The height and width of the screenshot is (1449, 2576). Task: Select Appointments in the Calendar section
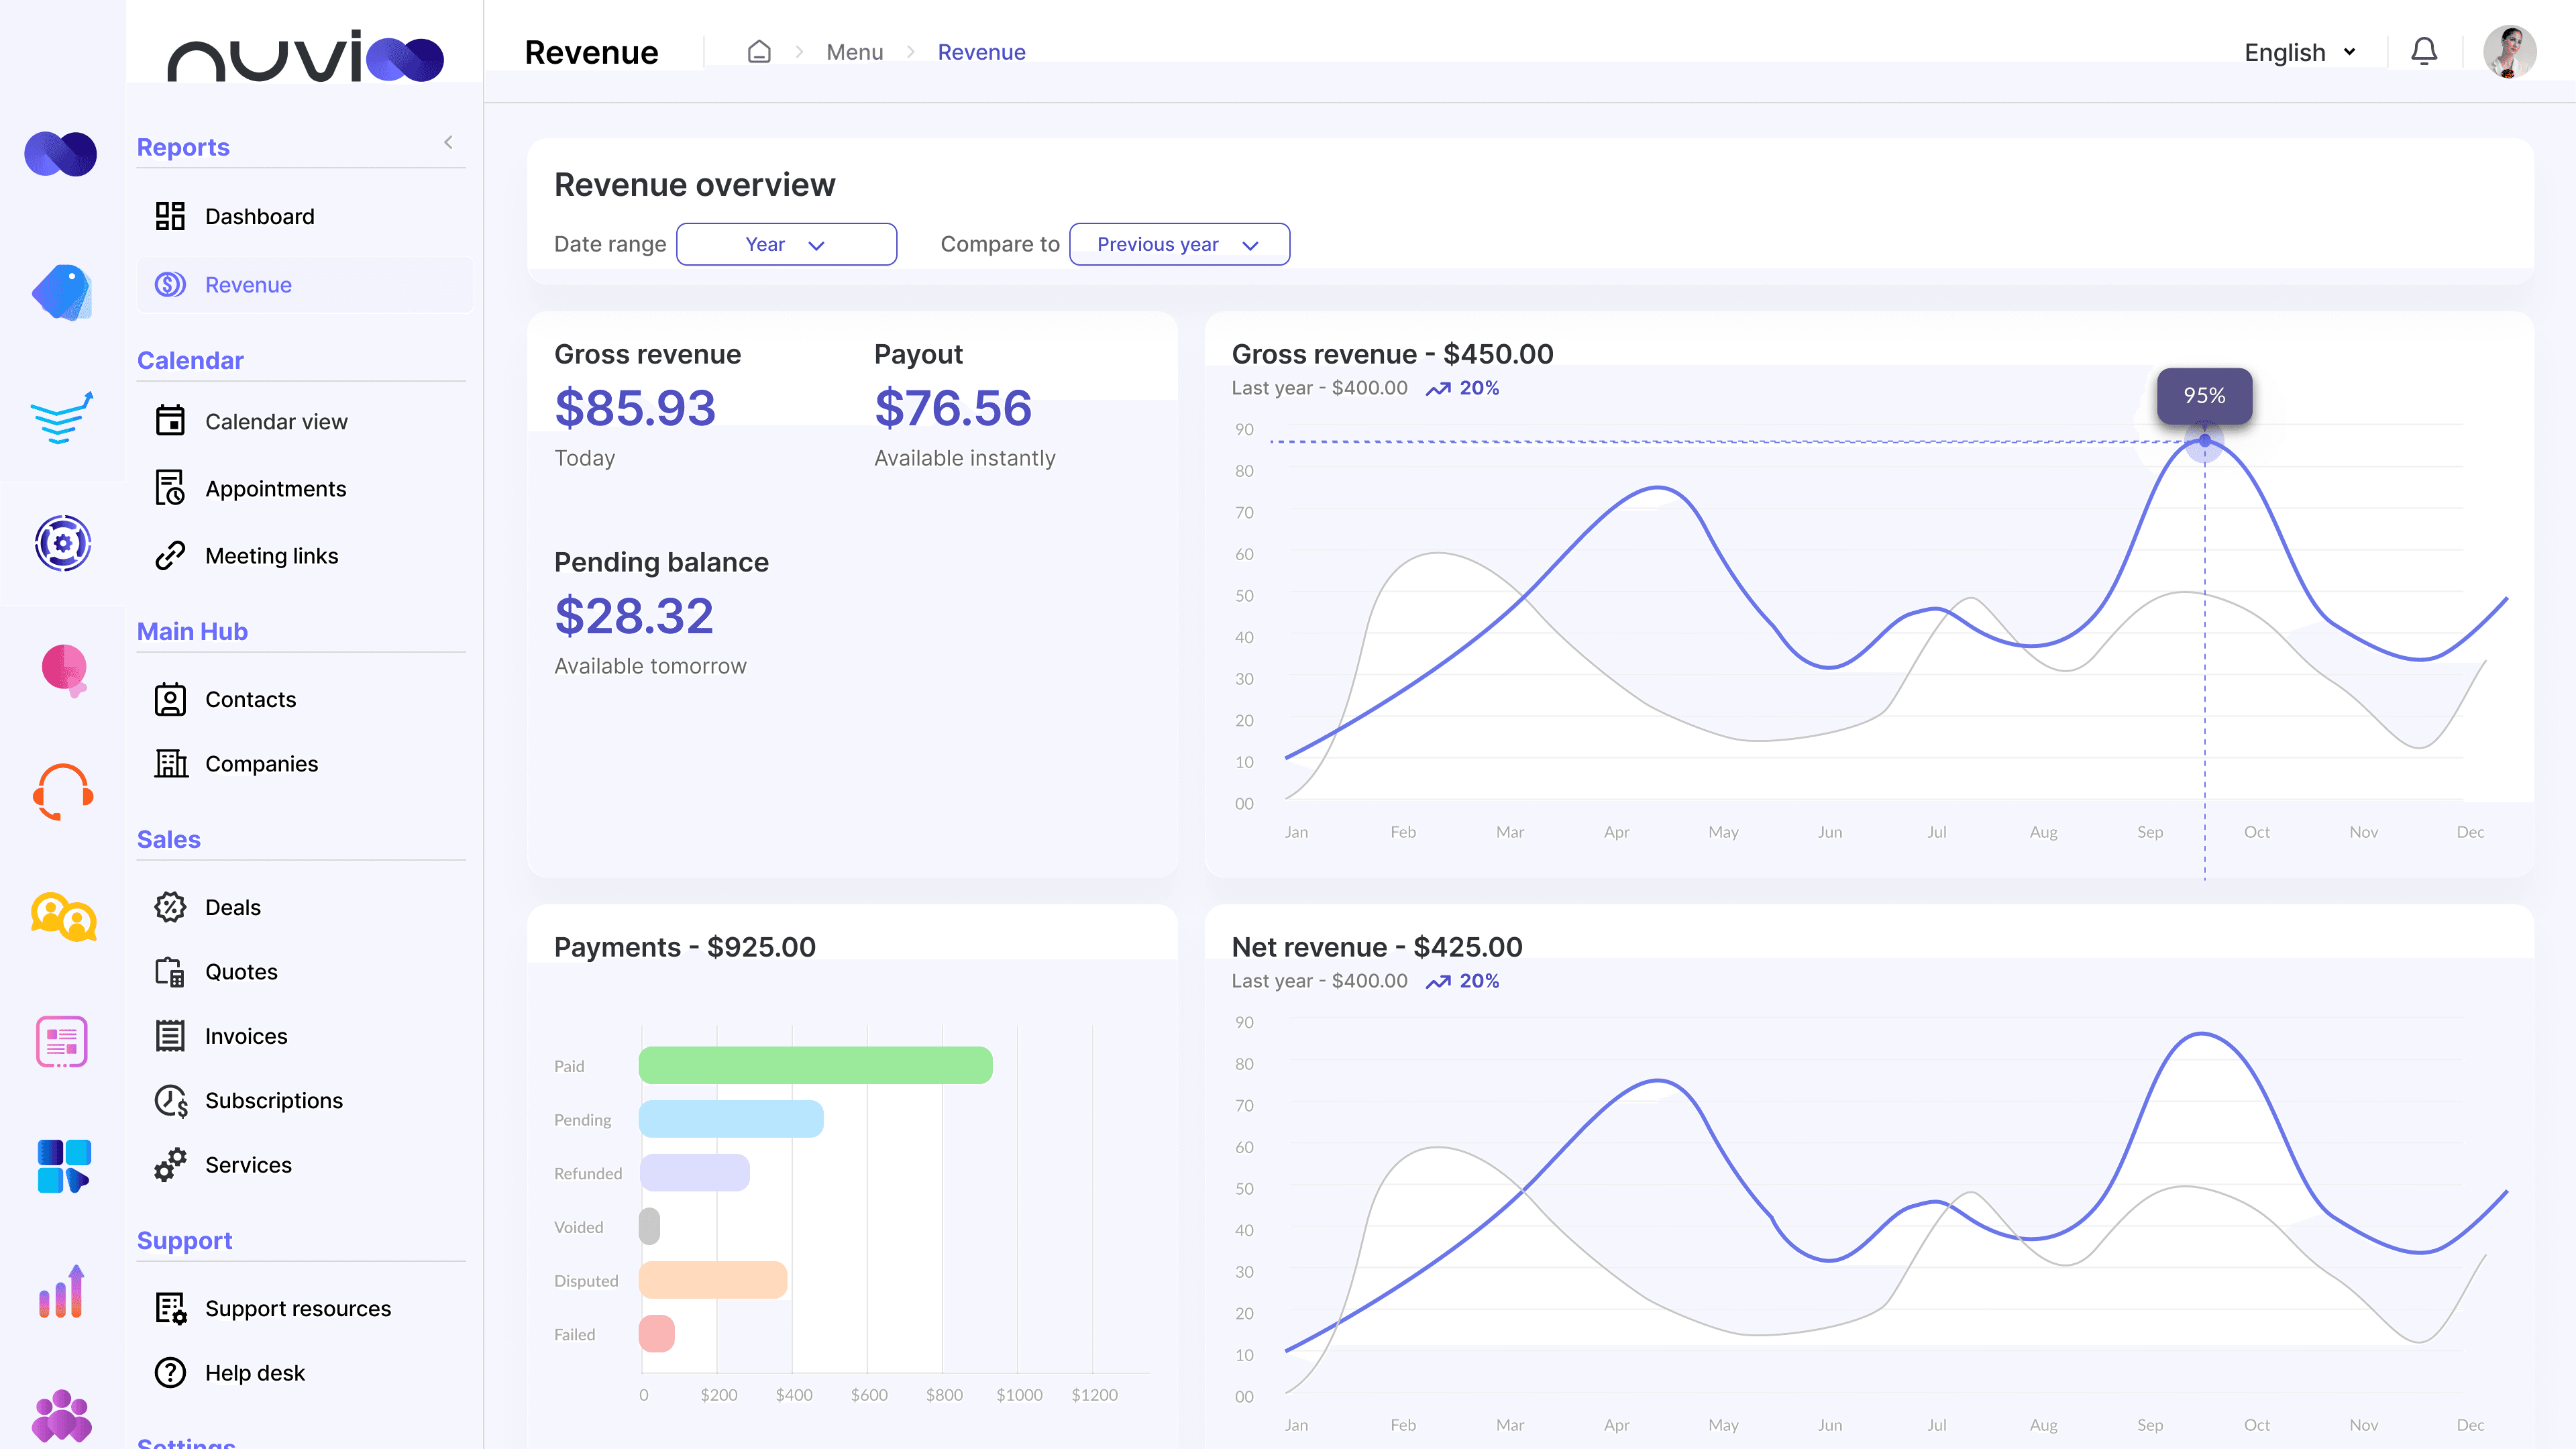pyautogui.click(x=275, y=489)
